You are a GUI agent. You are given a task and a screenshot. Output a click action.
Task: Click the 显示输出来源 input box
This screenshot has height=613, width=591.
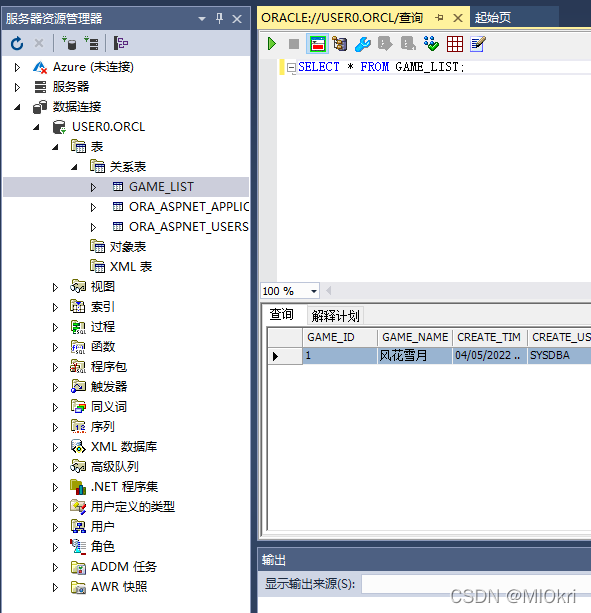476,584
